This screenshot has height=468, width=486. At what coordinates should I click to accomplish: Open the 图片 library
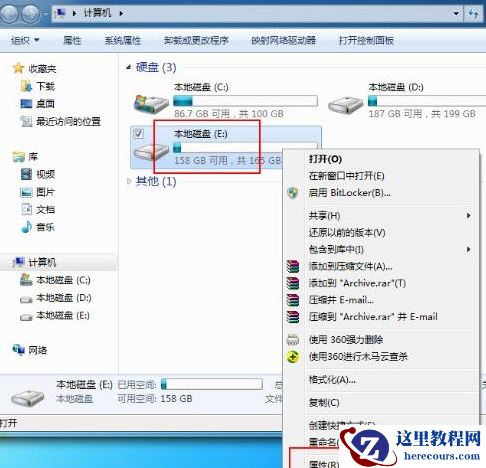tap(37, 192)
